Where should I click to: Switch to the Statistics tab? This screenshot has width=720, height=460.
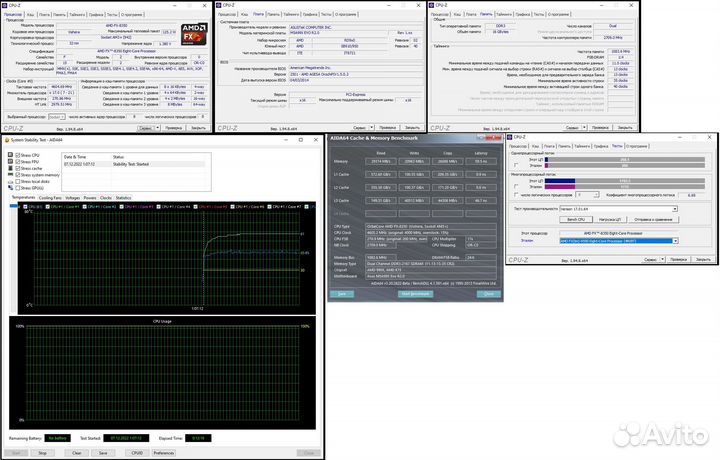[x=123, y=198]
